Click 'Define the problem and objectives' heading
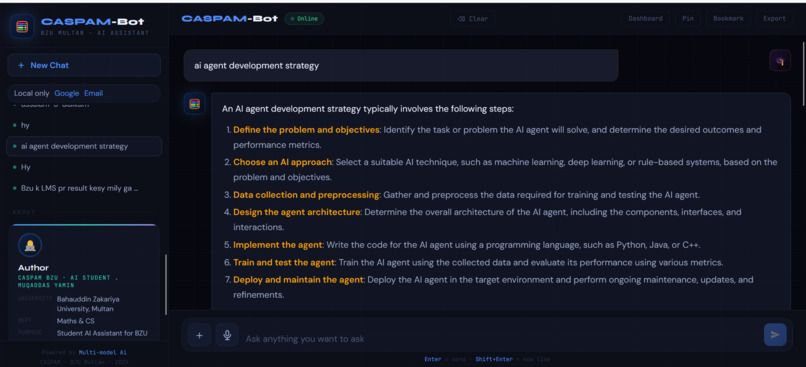This screenshot has height=367, width=806. (306, 130)
